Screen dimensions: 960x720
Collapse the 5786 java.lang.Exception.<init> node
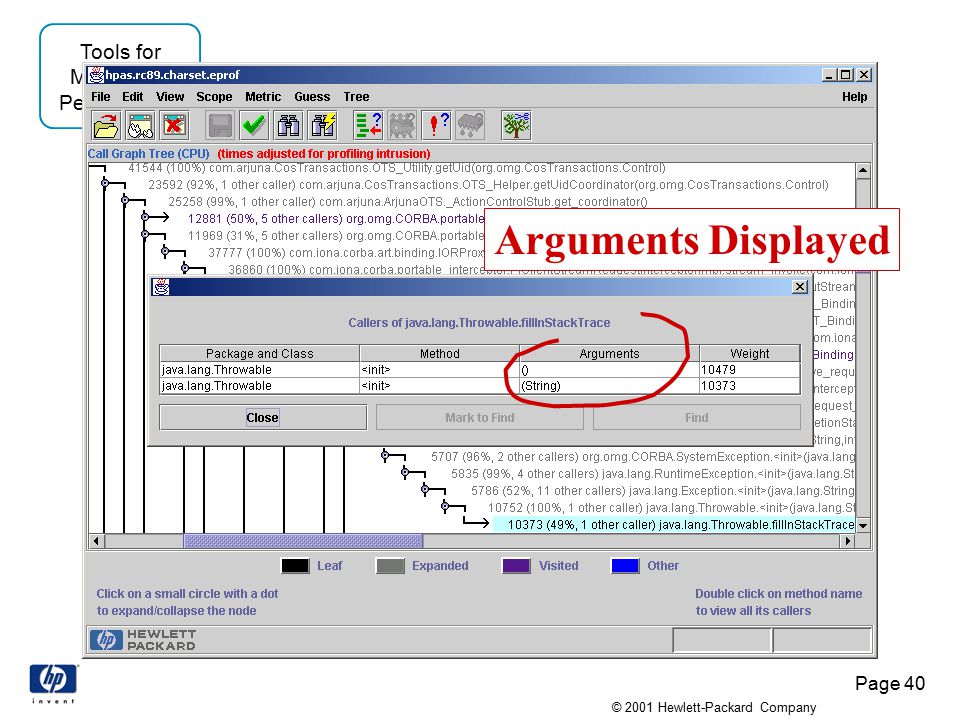[x=425, y=489]
